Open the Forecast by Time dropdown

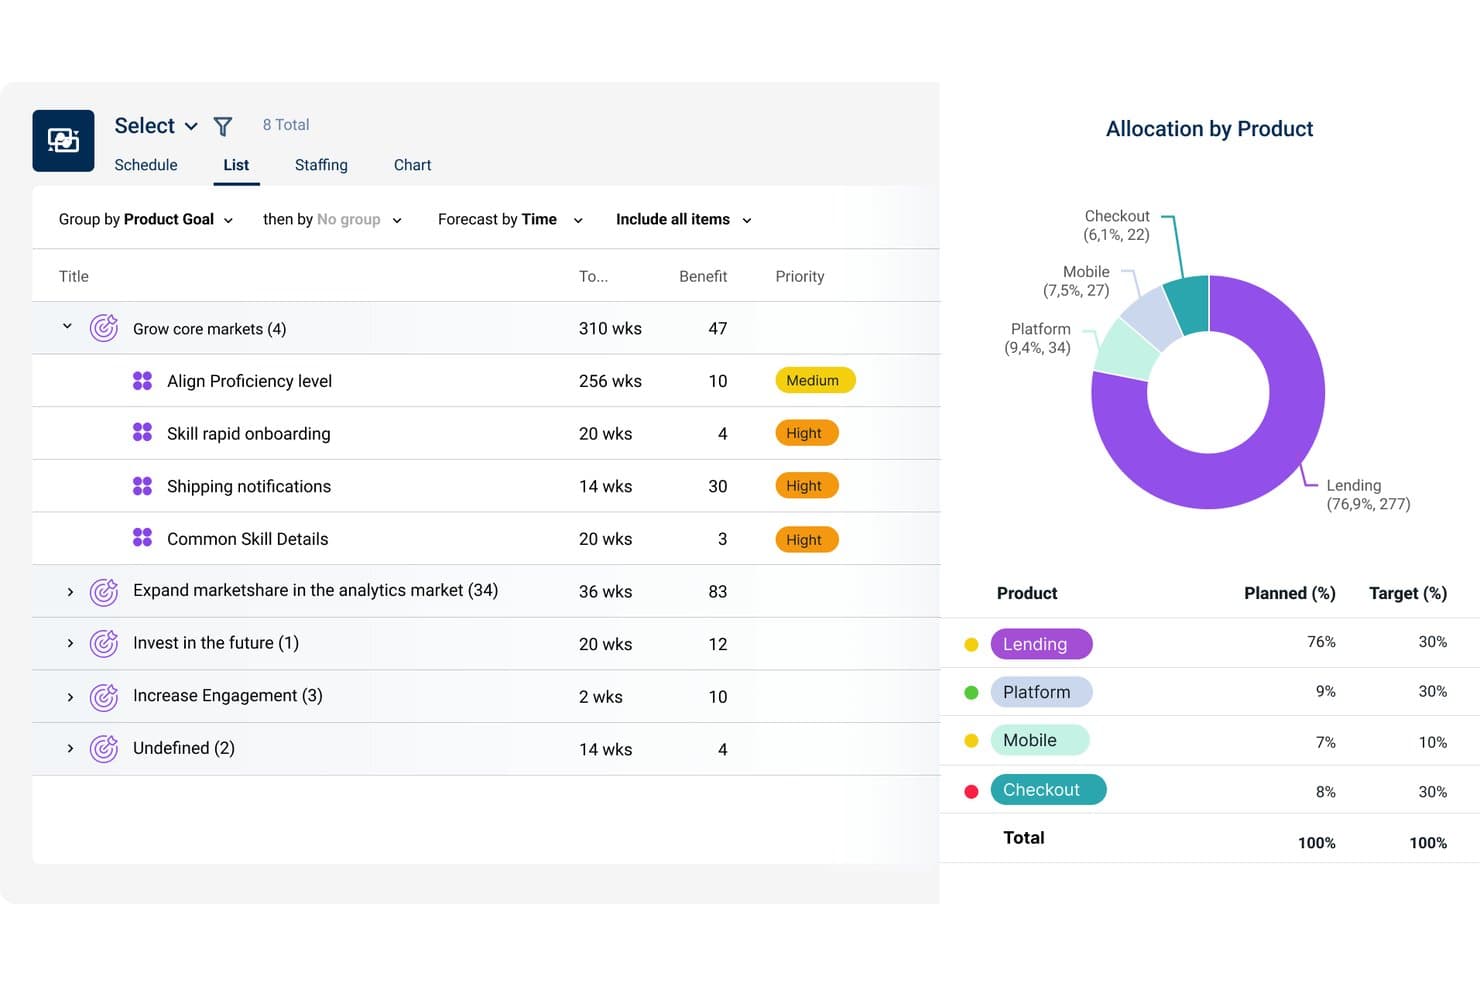(x=510, y=219)
